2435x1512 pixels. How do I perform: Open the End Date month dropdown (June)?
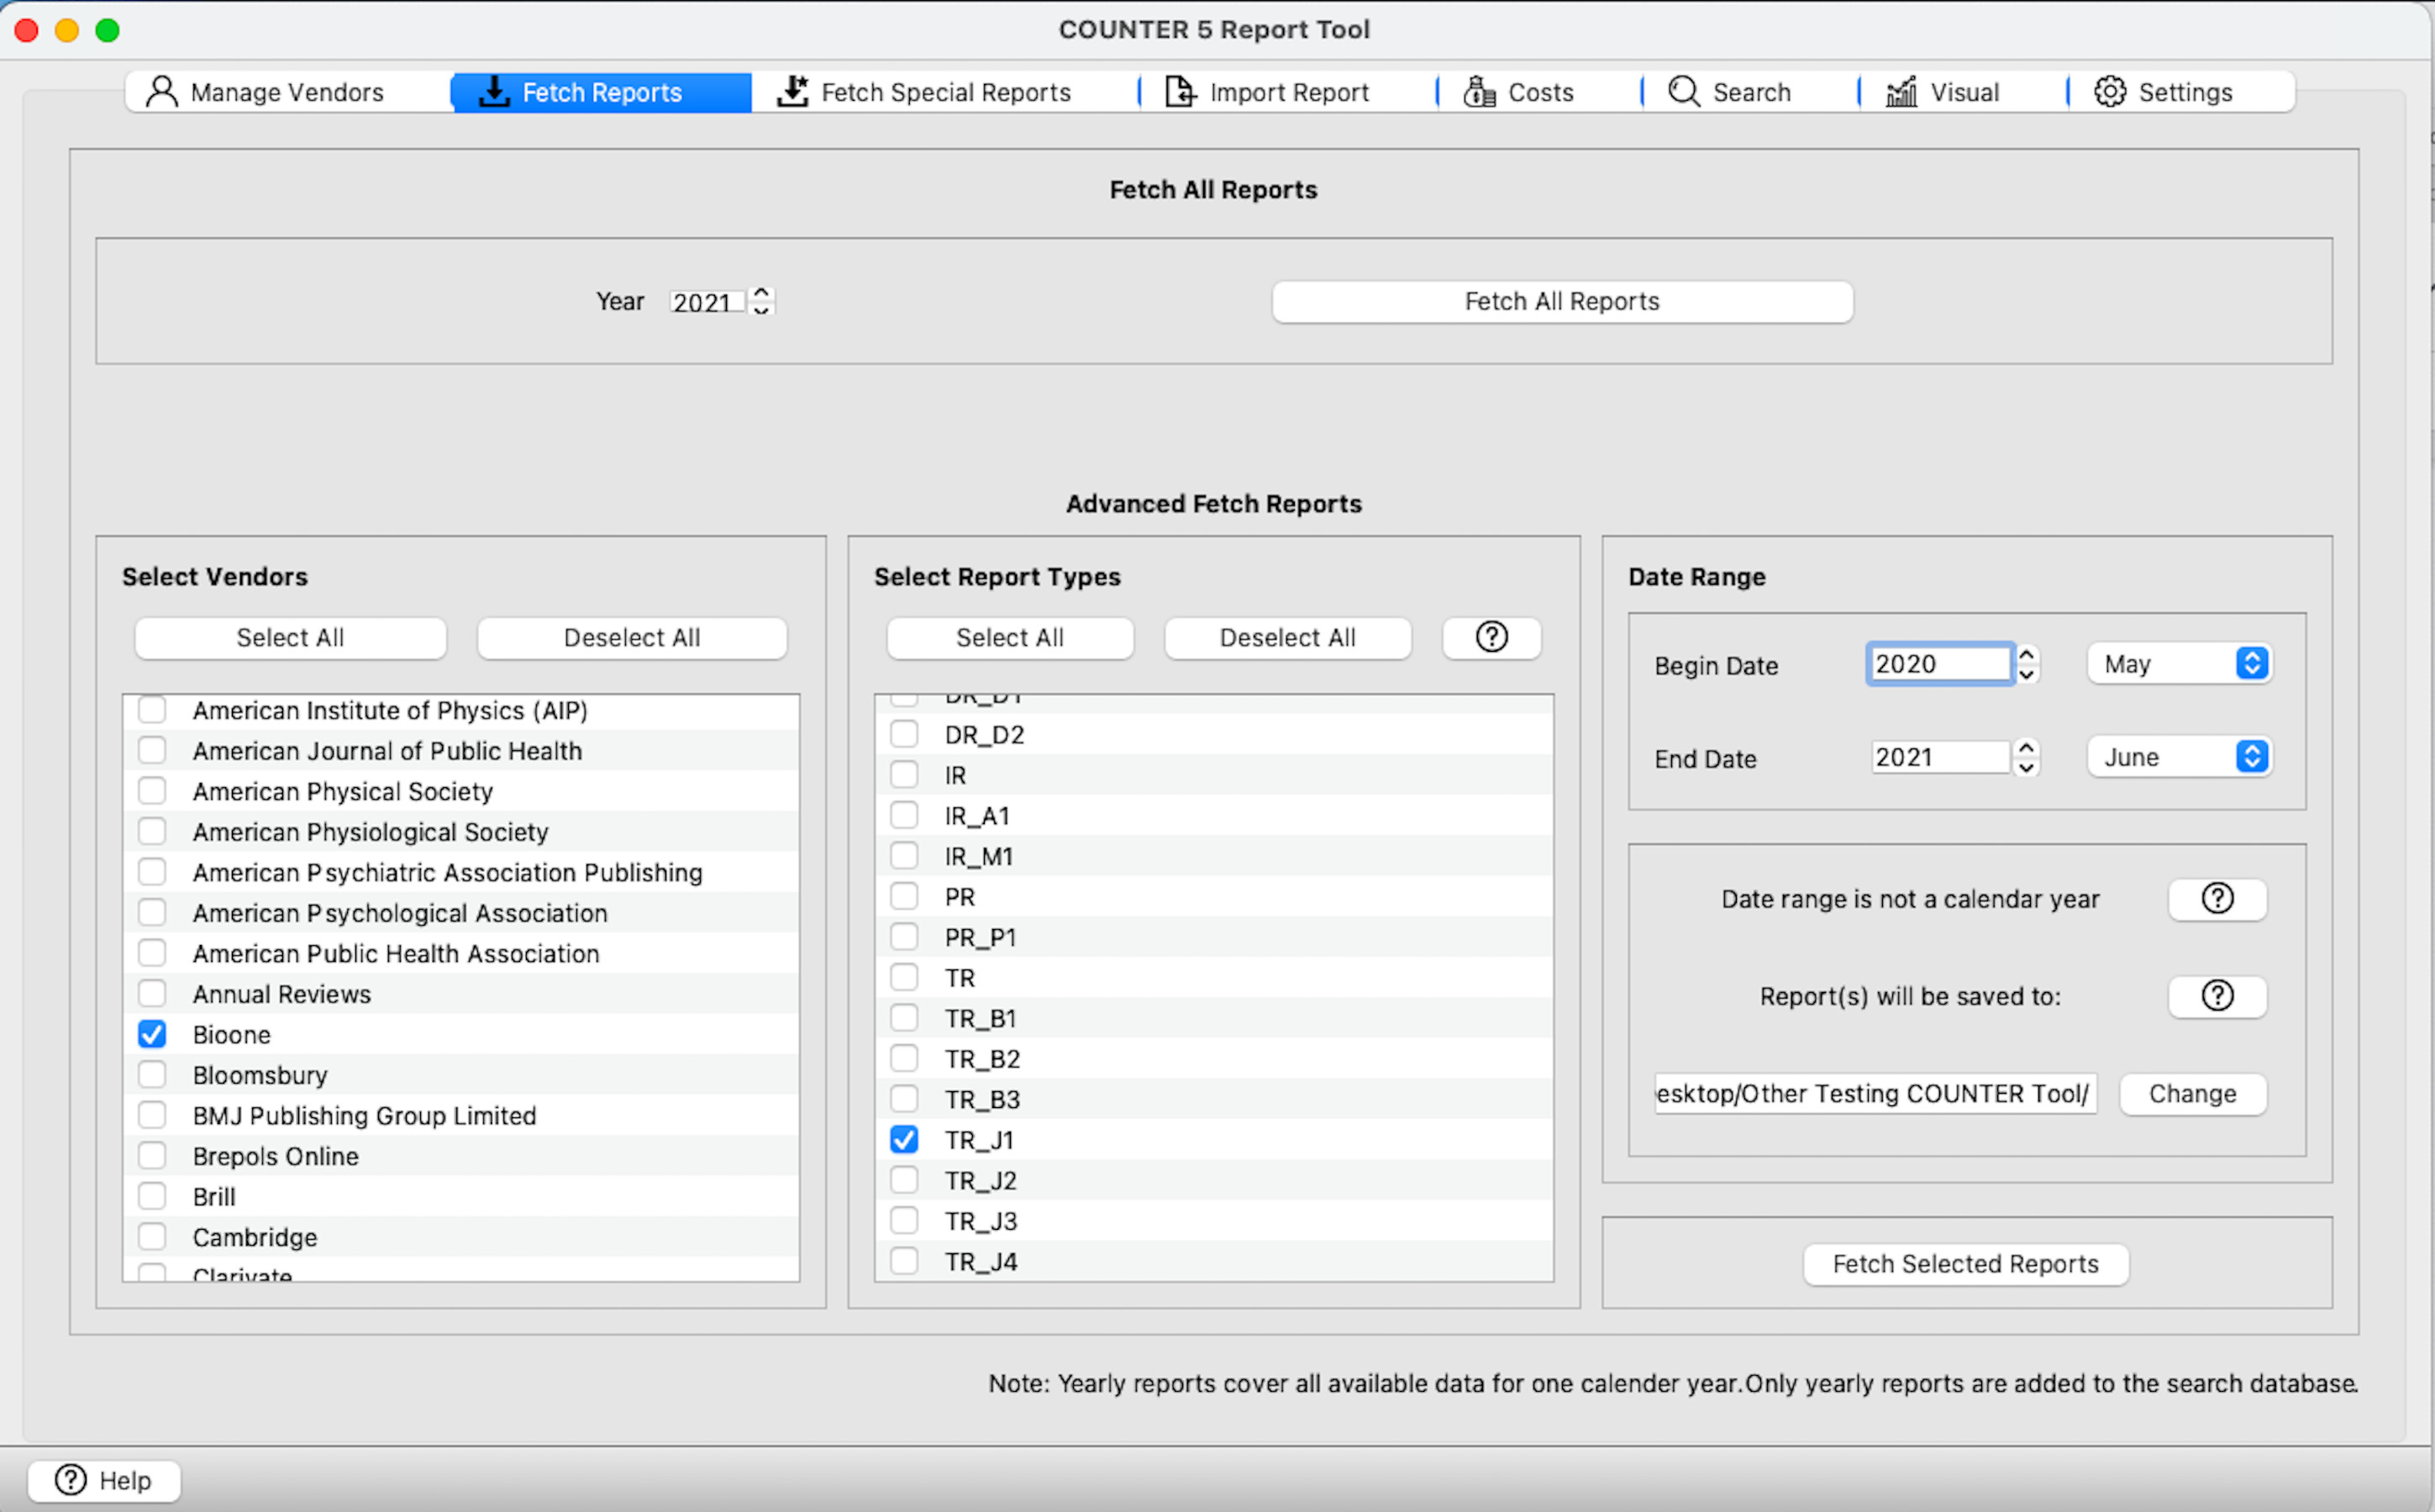click(2180, 757)
